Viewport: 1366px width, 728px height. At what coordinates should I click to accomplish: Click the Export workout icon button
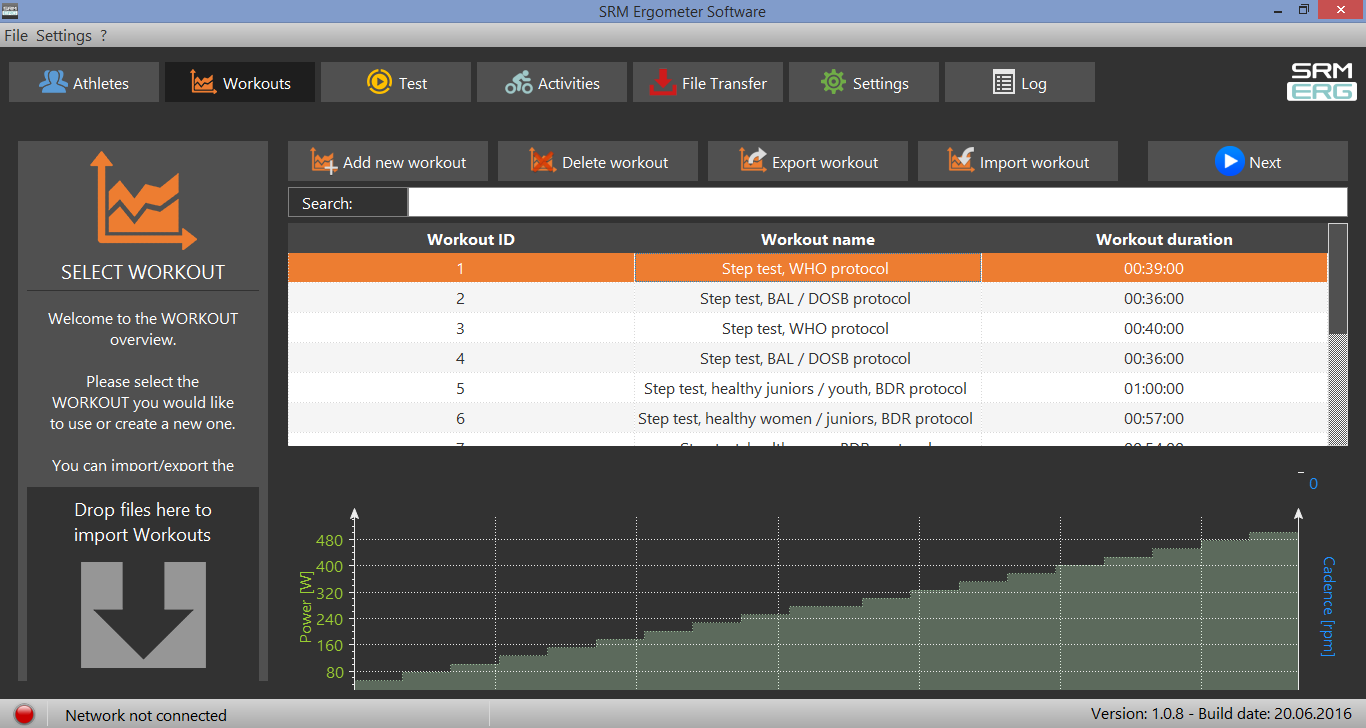[808, 161]
